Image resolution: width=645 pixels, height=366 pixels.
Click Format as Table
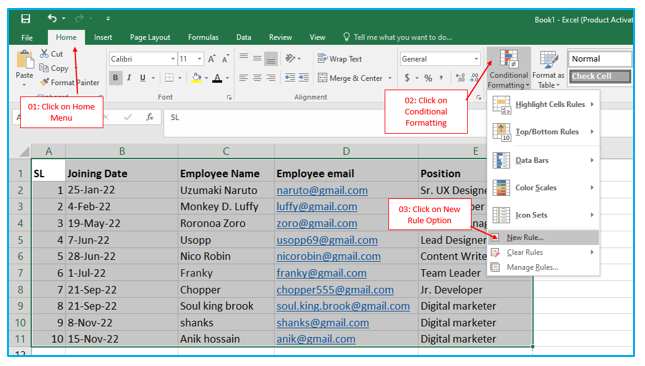tap(548, 69)
